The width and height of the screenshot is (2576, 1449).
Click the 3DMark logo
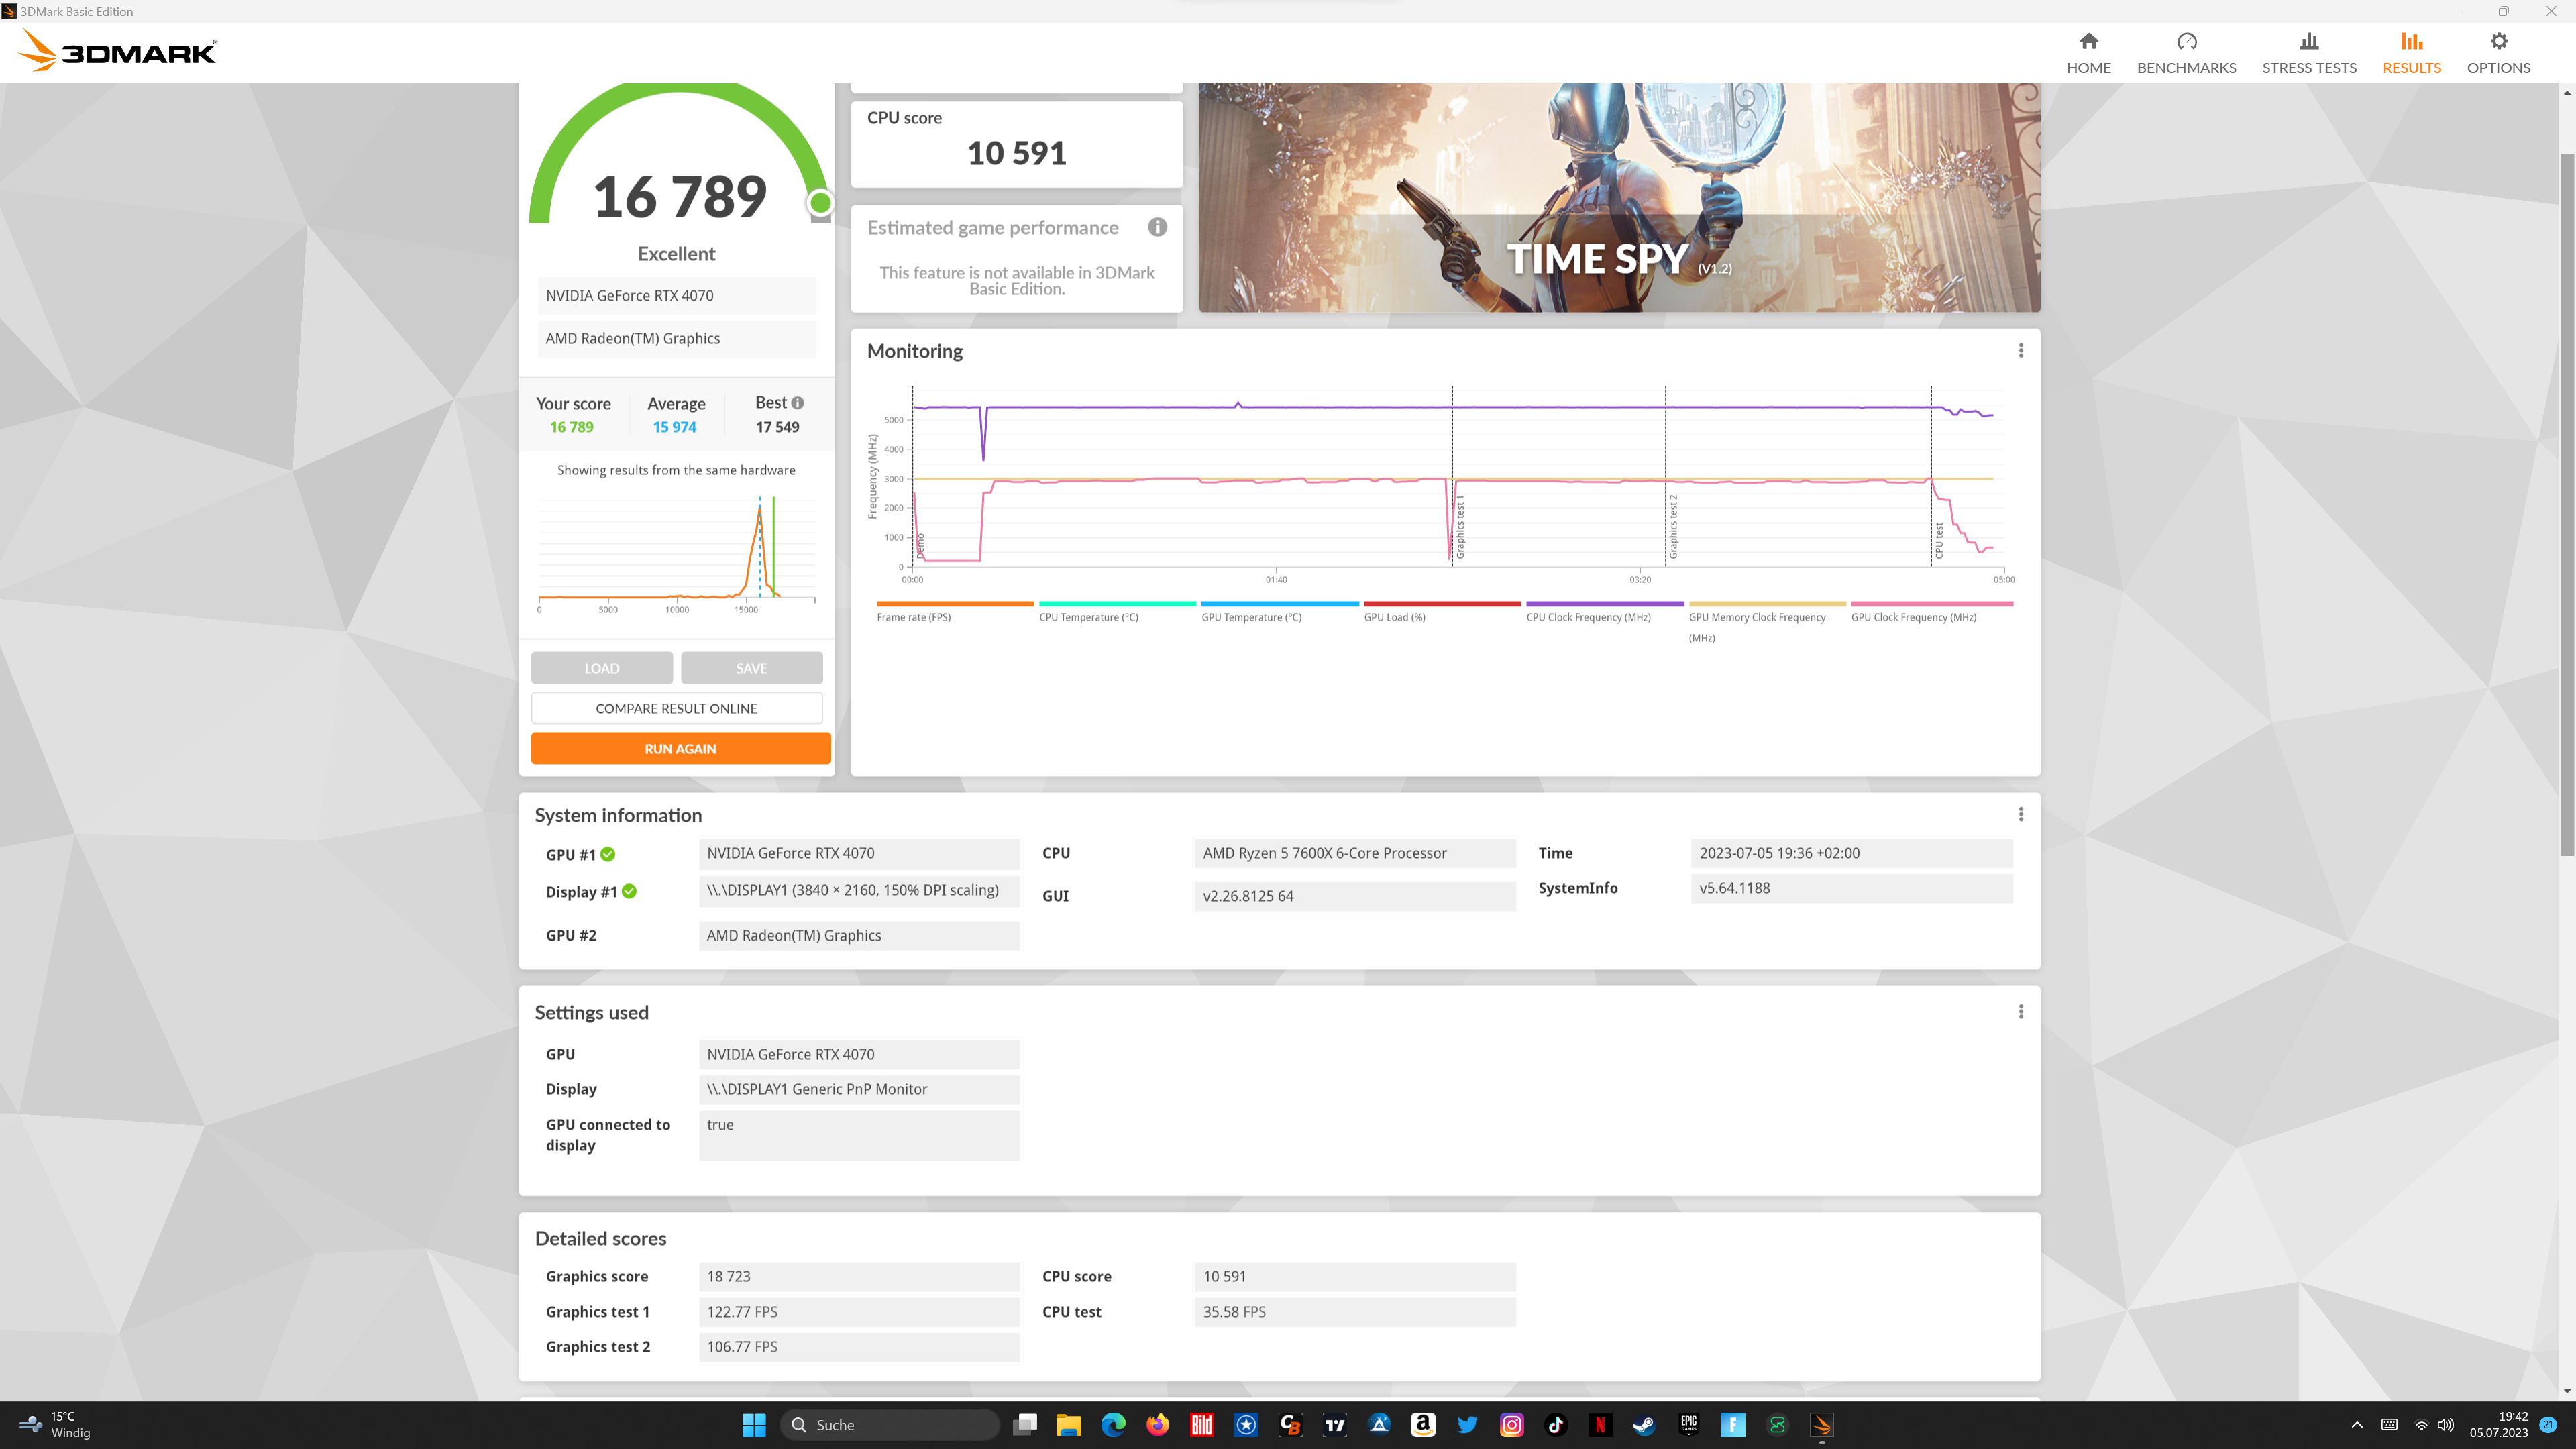click(x=118, y=50)
